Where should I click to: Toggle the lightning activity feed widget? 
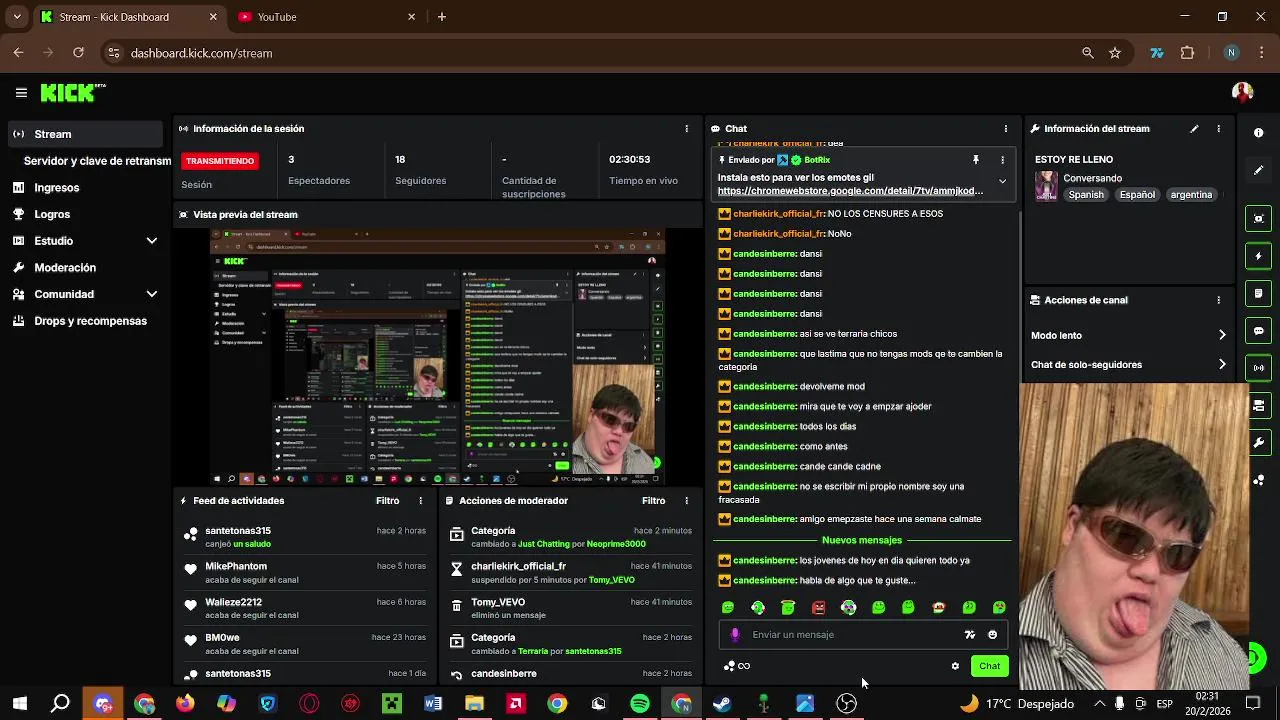coord(1258,256)
